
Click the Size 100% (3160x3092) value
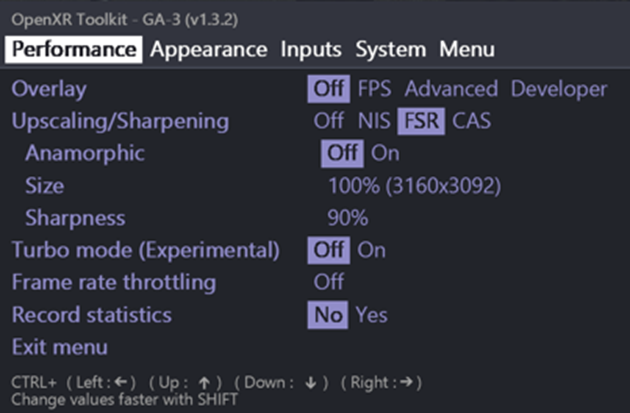[414, 186]
